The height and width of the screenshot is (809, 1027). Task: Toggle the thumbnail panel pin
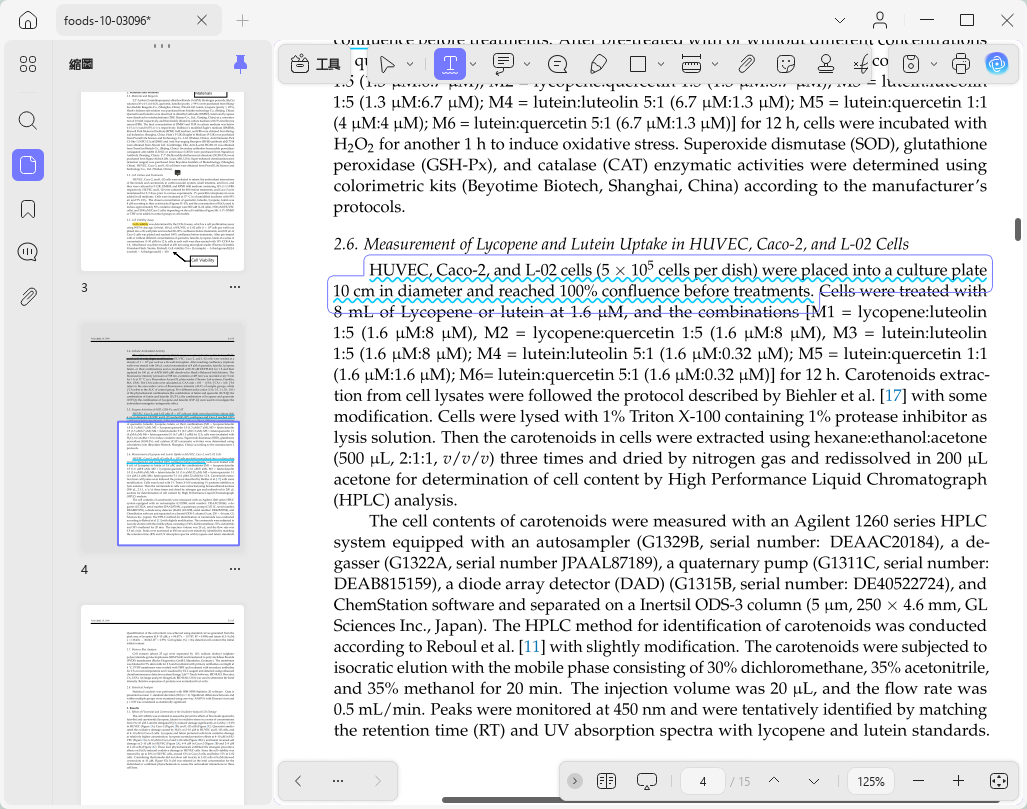tap(240, 64)
